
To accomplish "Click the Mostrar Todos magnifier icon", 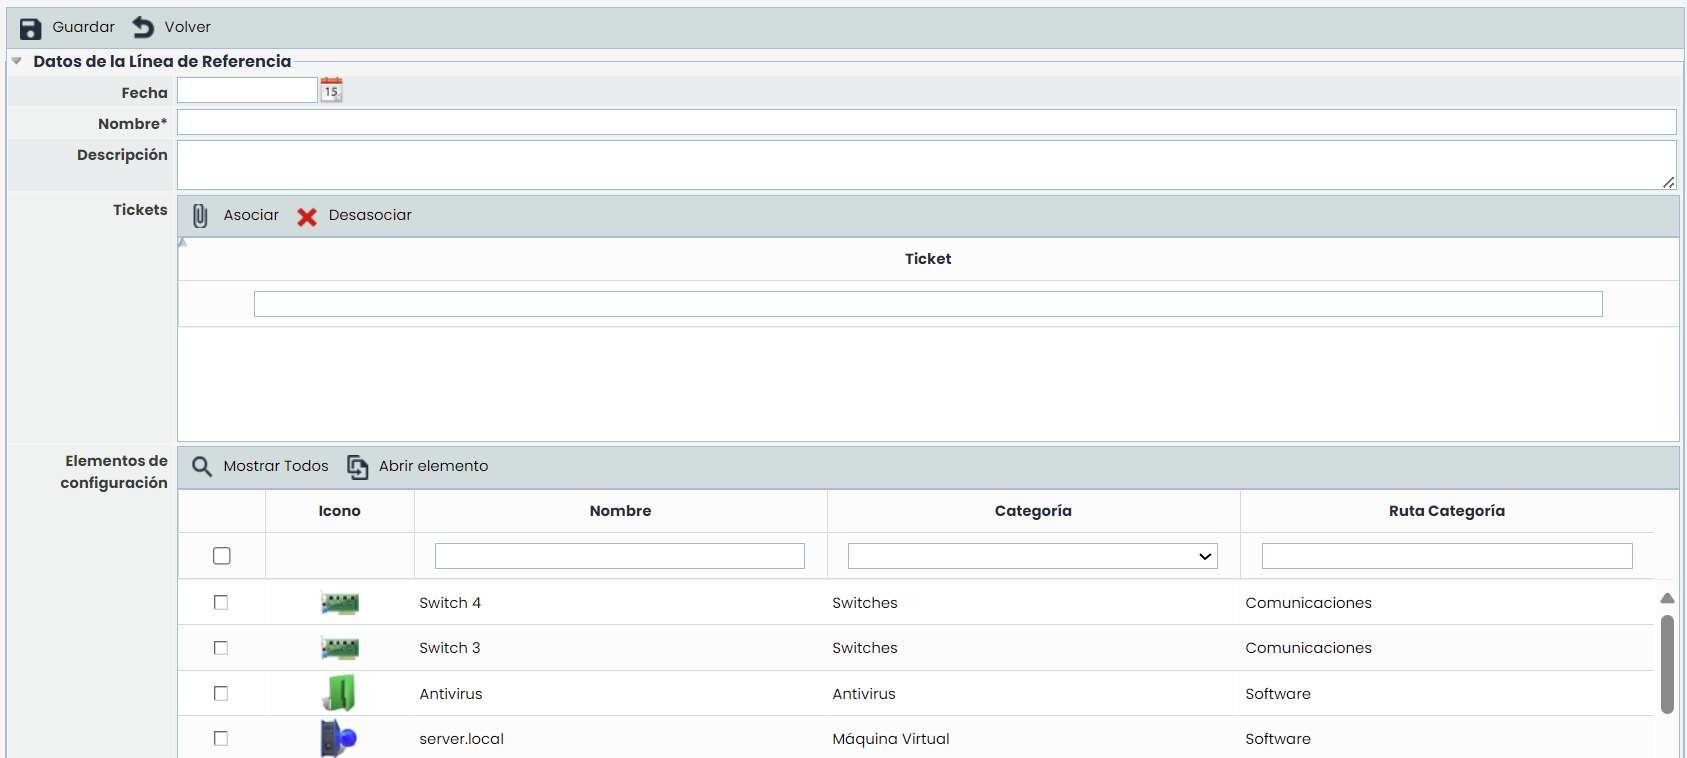I will coord(202,467).
